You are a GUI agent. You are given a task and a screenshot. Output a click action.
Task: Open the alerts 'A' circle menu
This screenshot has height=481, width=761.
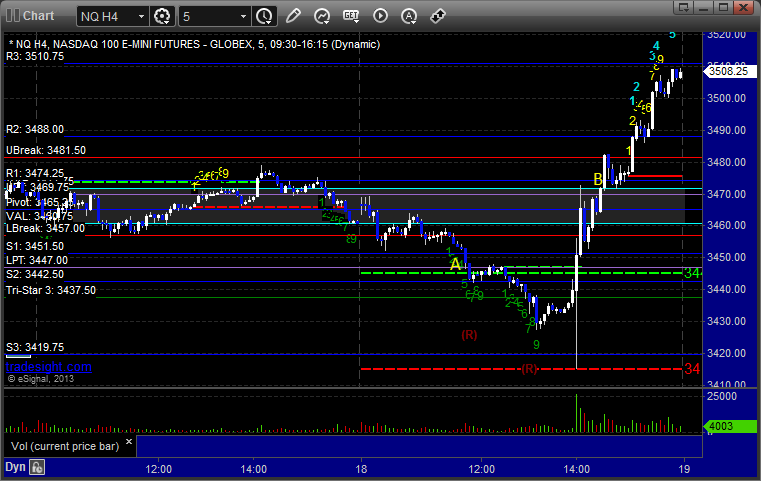409,16
